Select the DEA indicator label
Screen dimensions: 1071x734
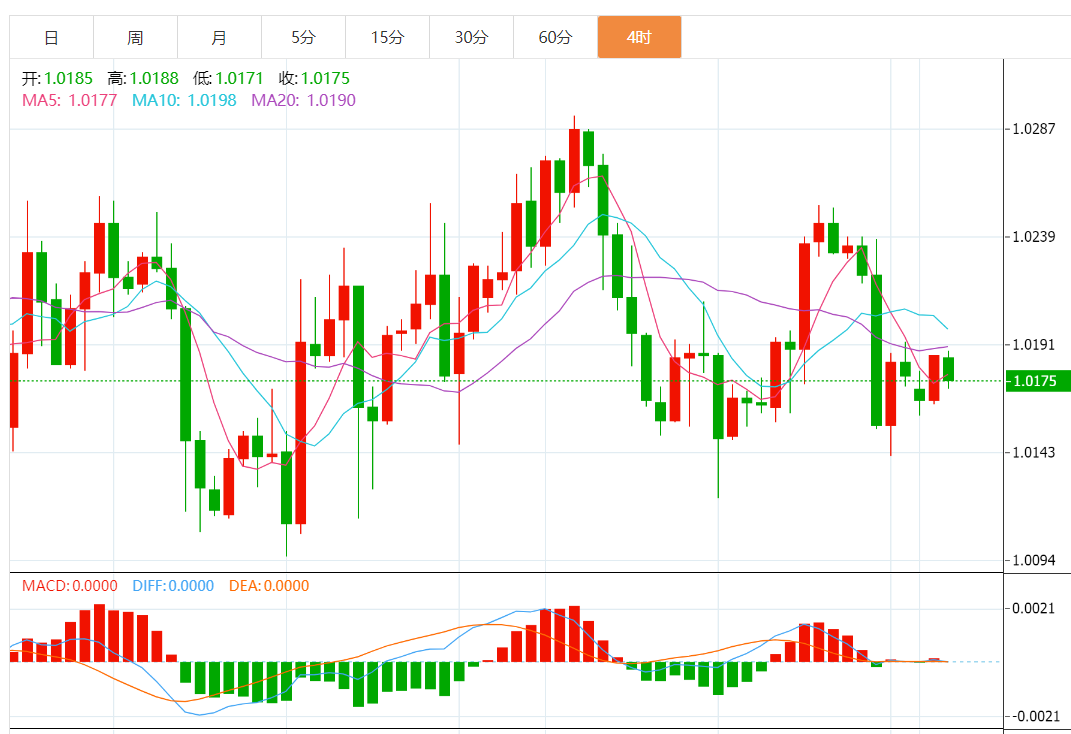coord(269,586)
